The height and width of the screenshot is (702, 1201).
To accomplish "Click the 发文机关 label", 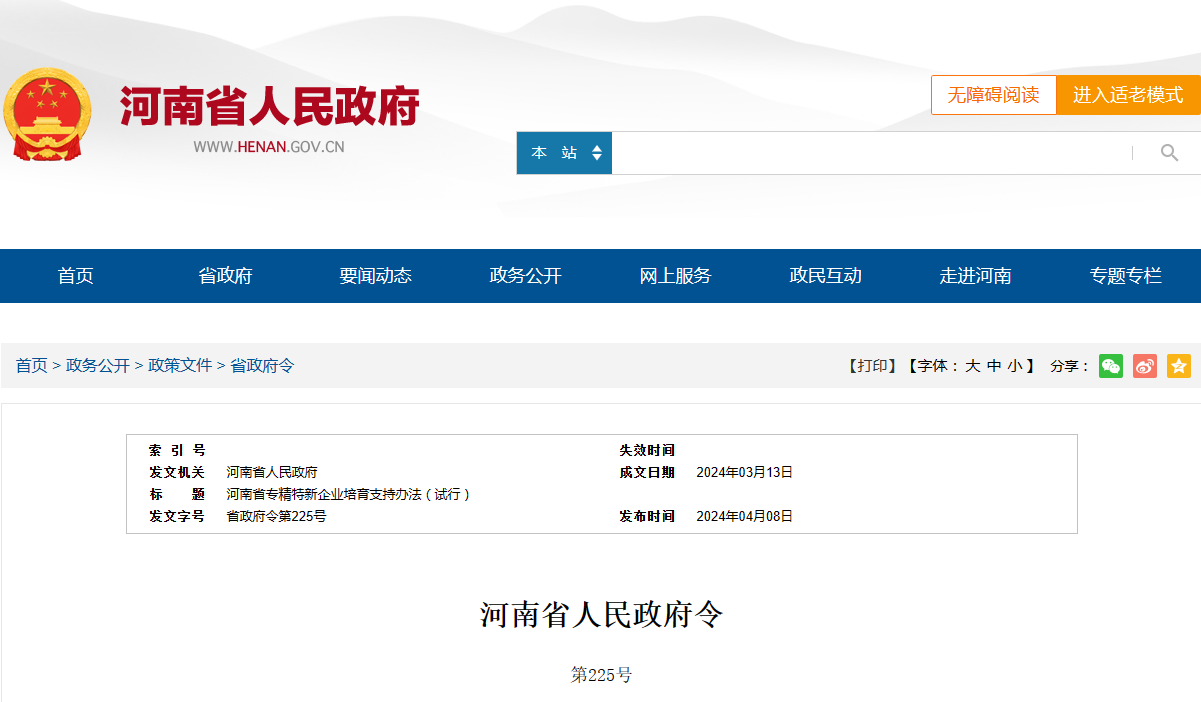I will click(x=177, y=472).
